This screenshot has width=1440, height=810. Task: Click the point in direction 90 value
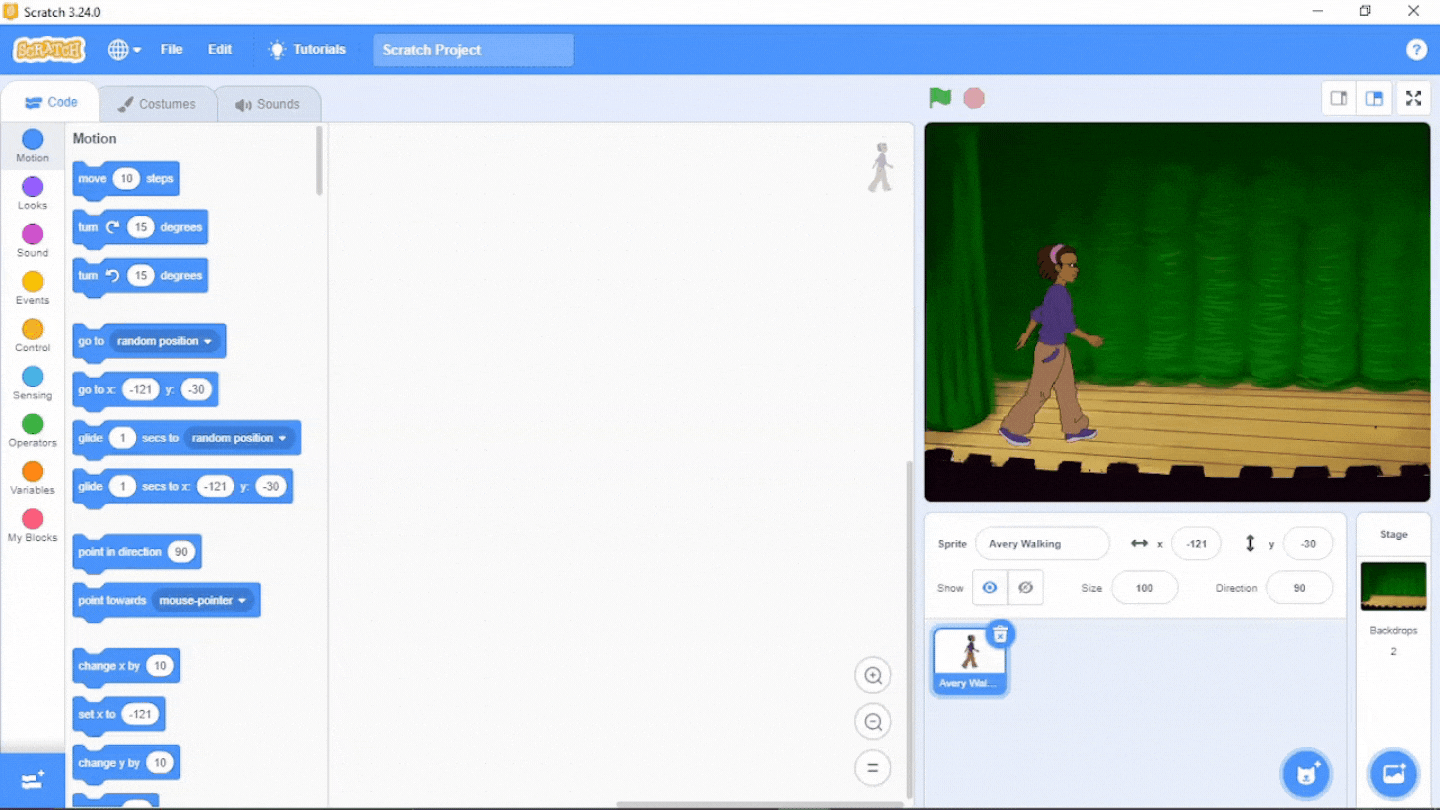coord(181,552)
